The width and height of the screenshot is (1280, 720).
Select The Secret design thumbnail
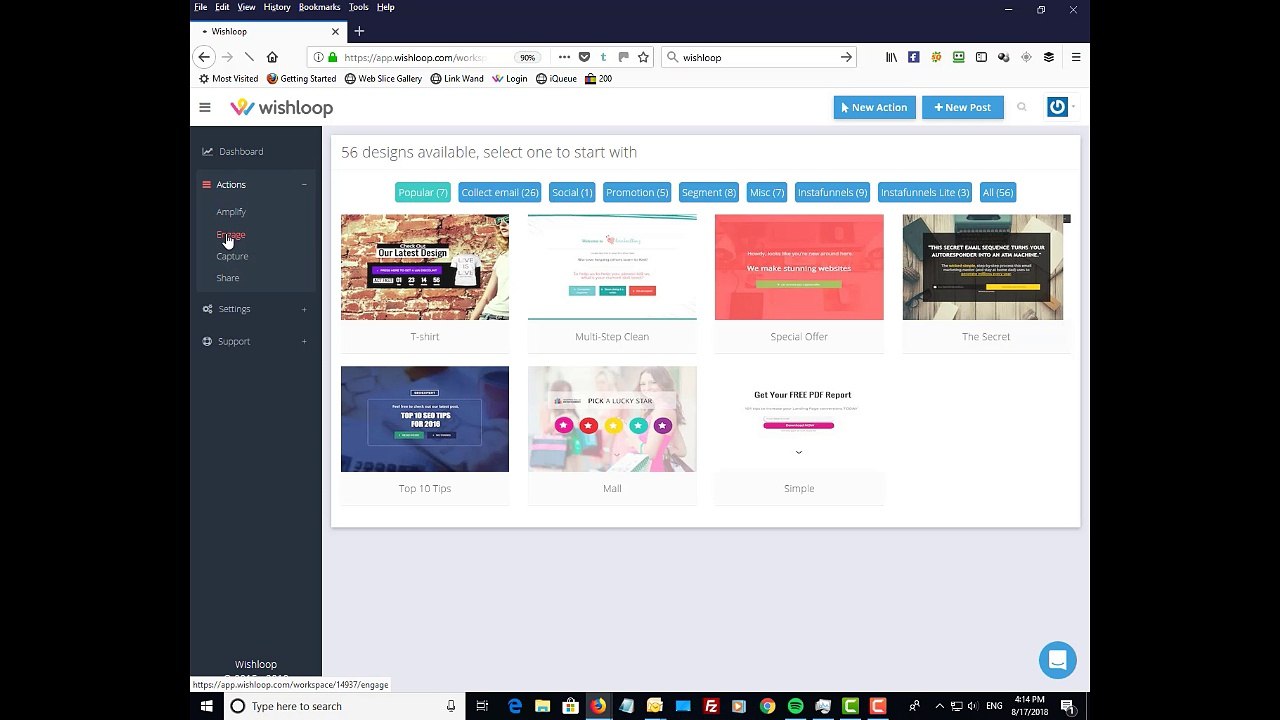tap(986, 267)
